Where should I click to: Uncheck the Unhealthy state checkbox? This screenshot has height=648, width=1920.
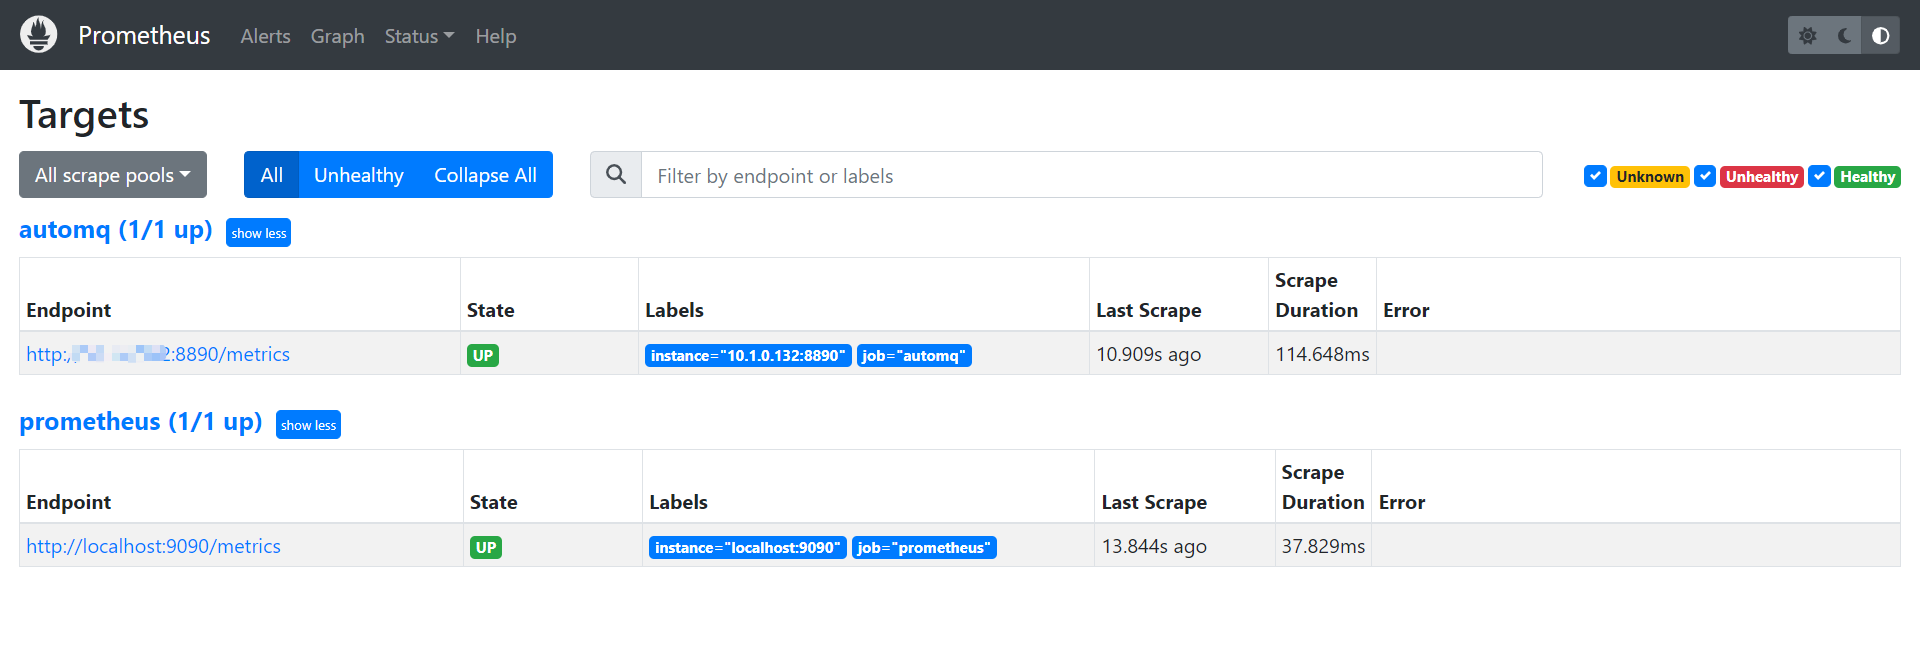[x=1705, y=176]
